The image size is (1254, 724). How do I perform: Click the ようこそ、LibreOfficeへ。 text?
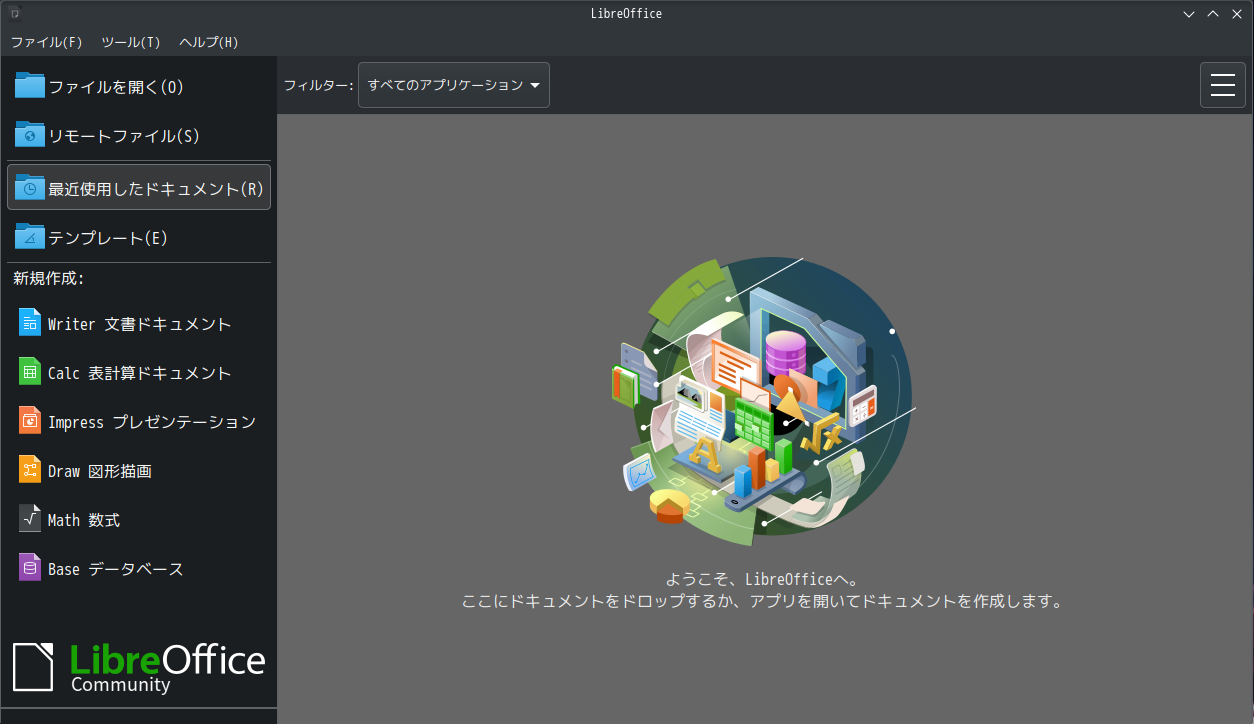(762, 579)
